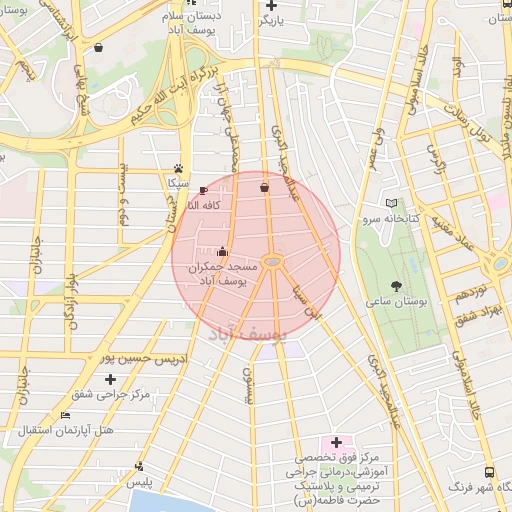Click the بیستون street name label
Screen dimensions: 512x512
247,386
